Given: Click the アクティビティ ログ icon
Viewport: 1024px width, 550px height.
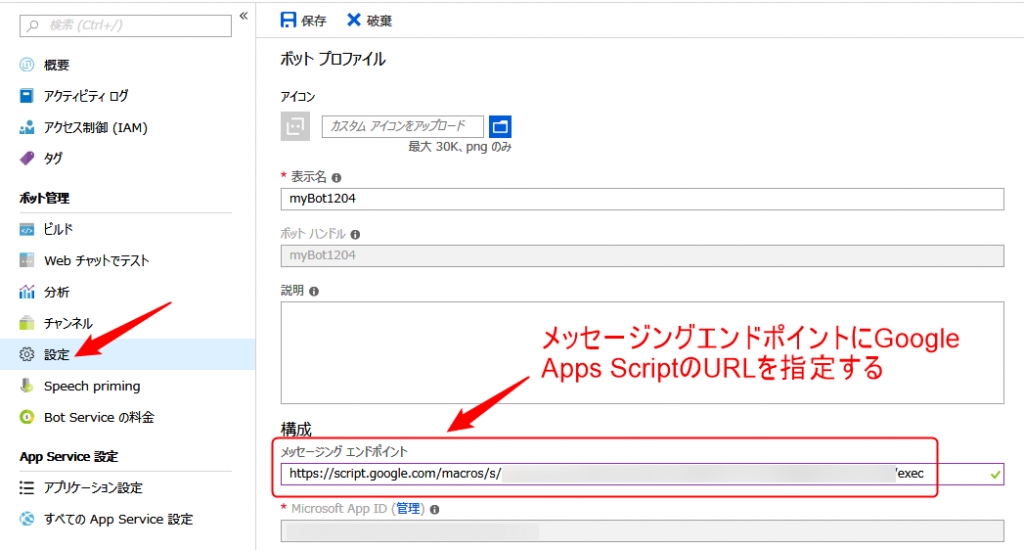Looking at the screenshot, I should [x=27, y=96].
